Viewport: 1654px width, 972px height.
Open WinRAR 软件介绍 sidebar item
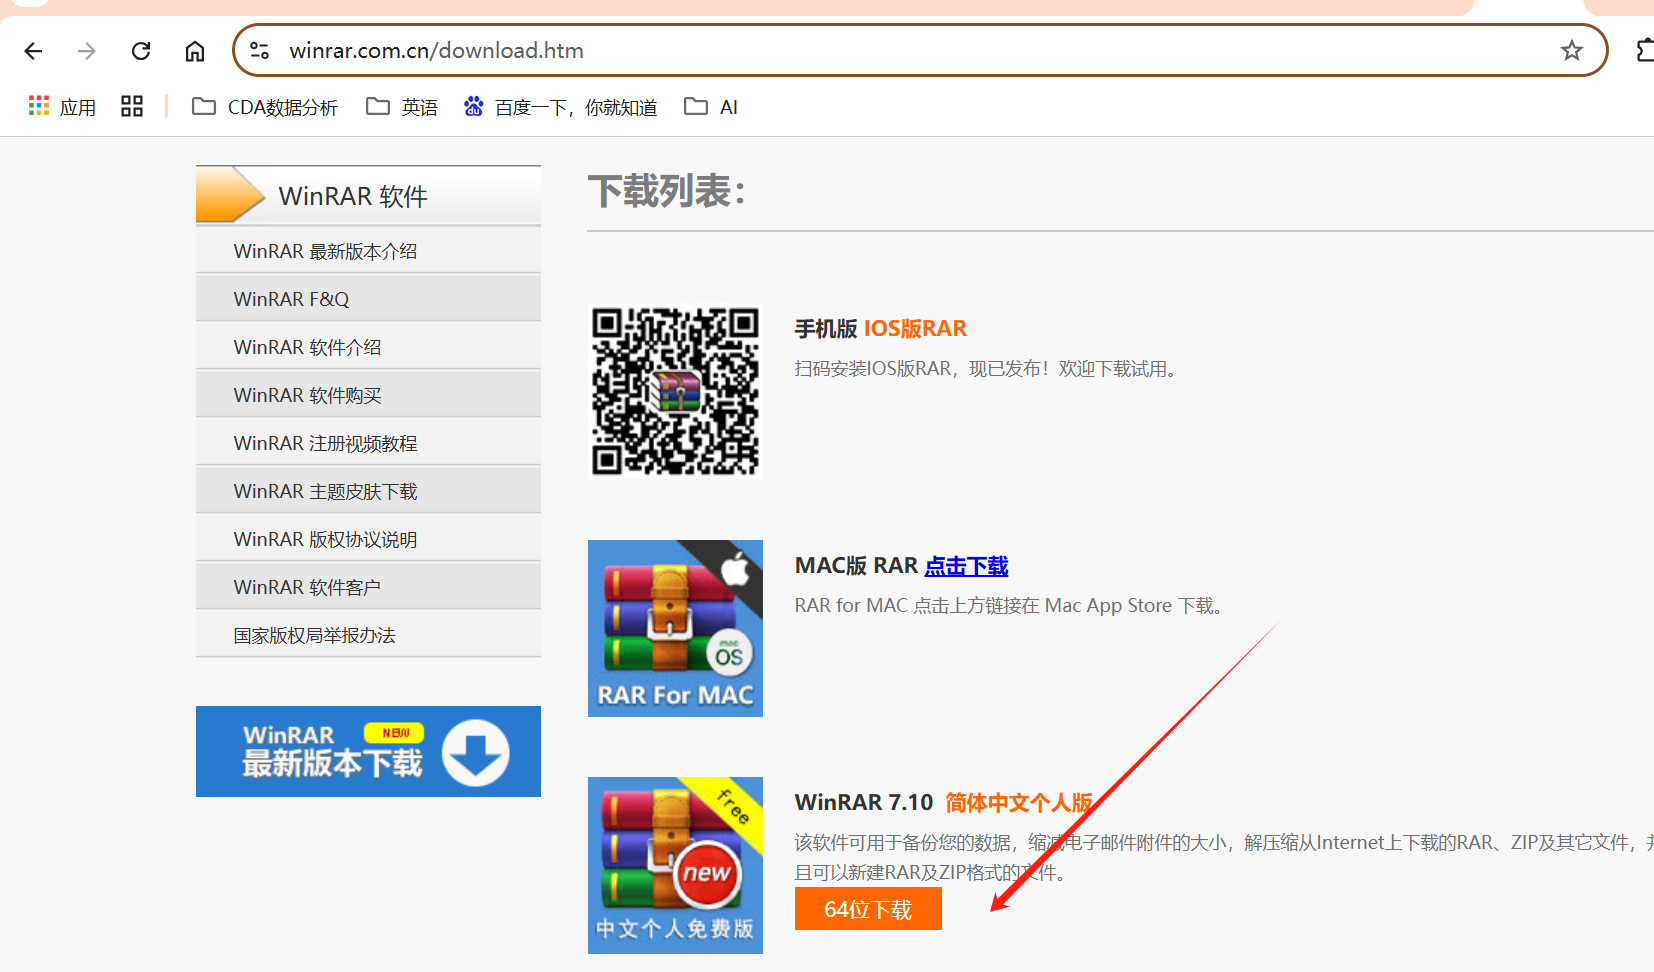pos(368,347)
